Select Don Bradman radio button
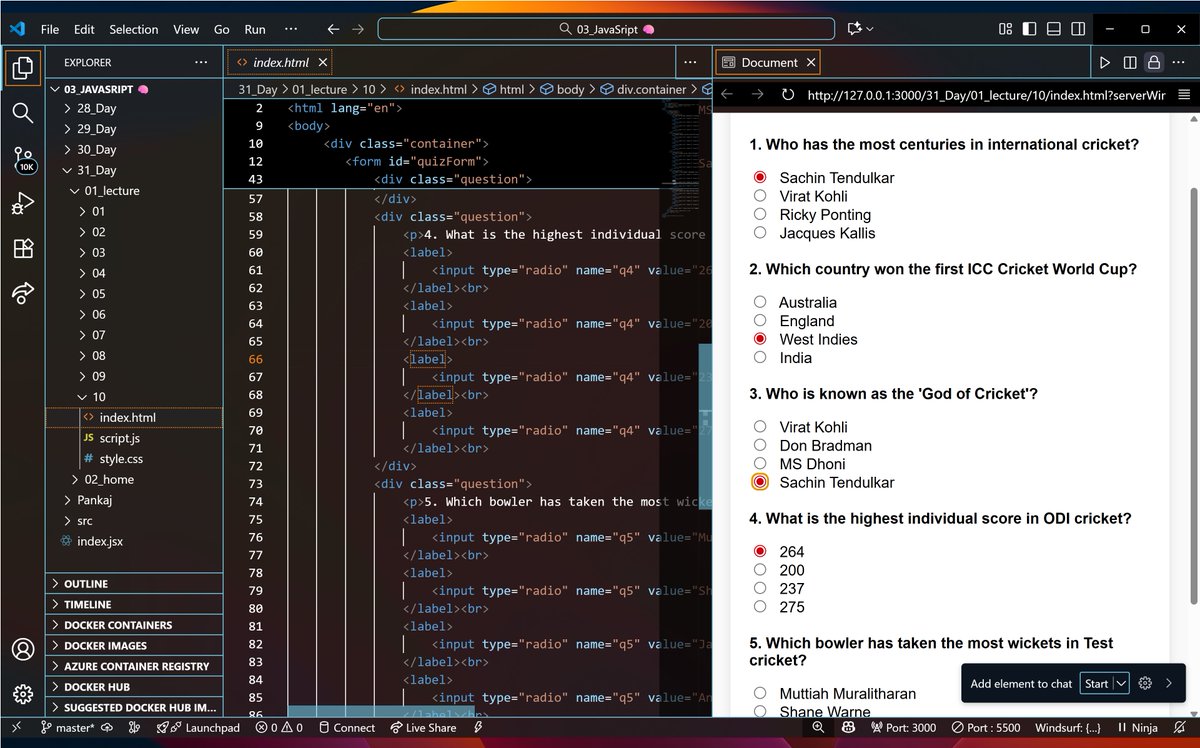This screenshot has height=748, width=1200. pos(760,445)
